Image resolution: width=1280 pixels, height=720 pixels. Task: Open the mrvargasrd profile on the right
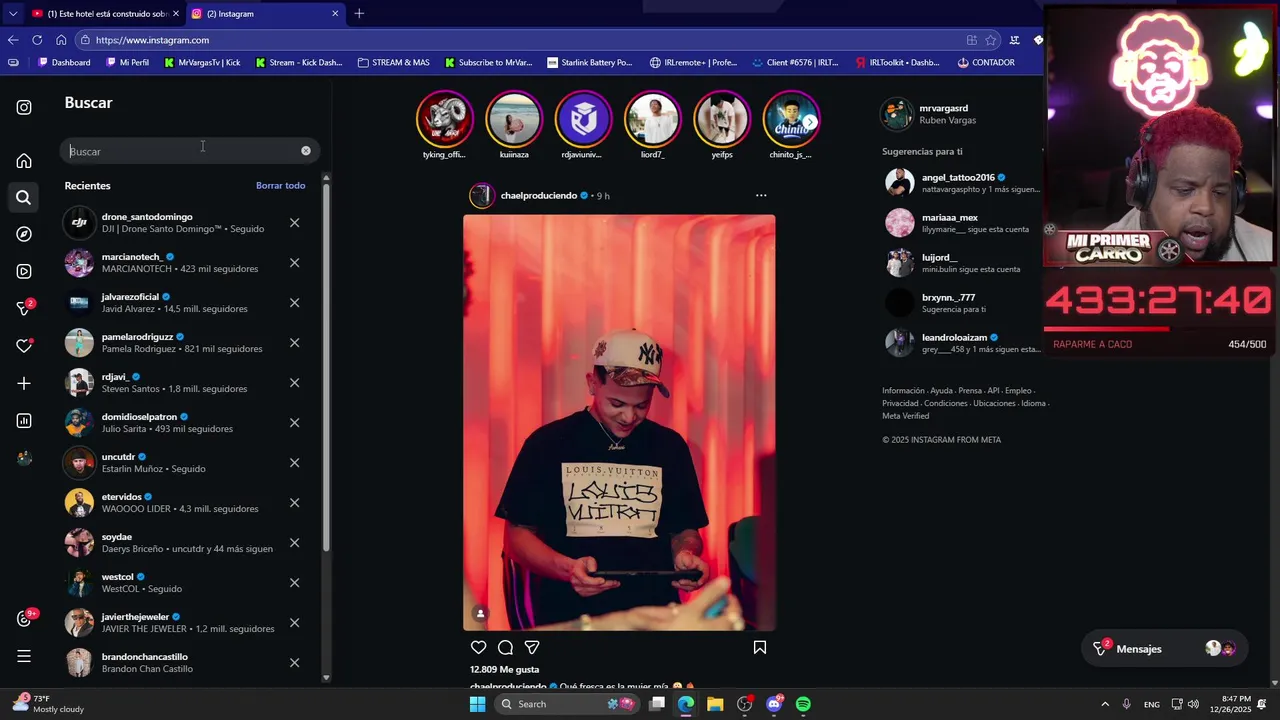[x=943, y=108]
